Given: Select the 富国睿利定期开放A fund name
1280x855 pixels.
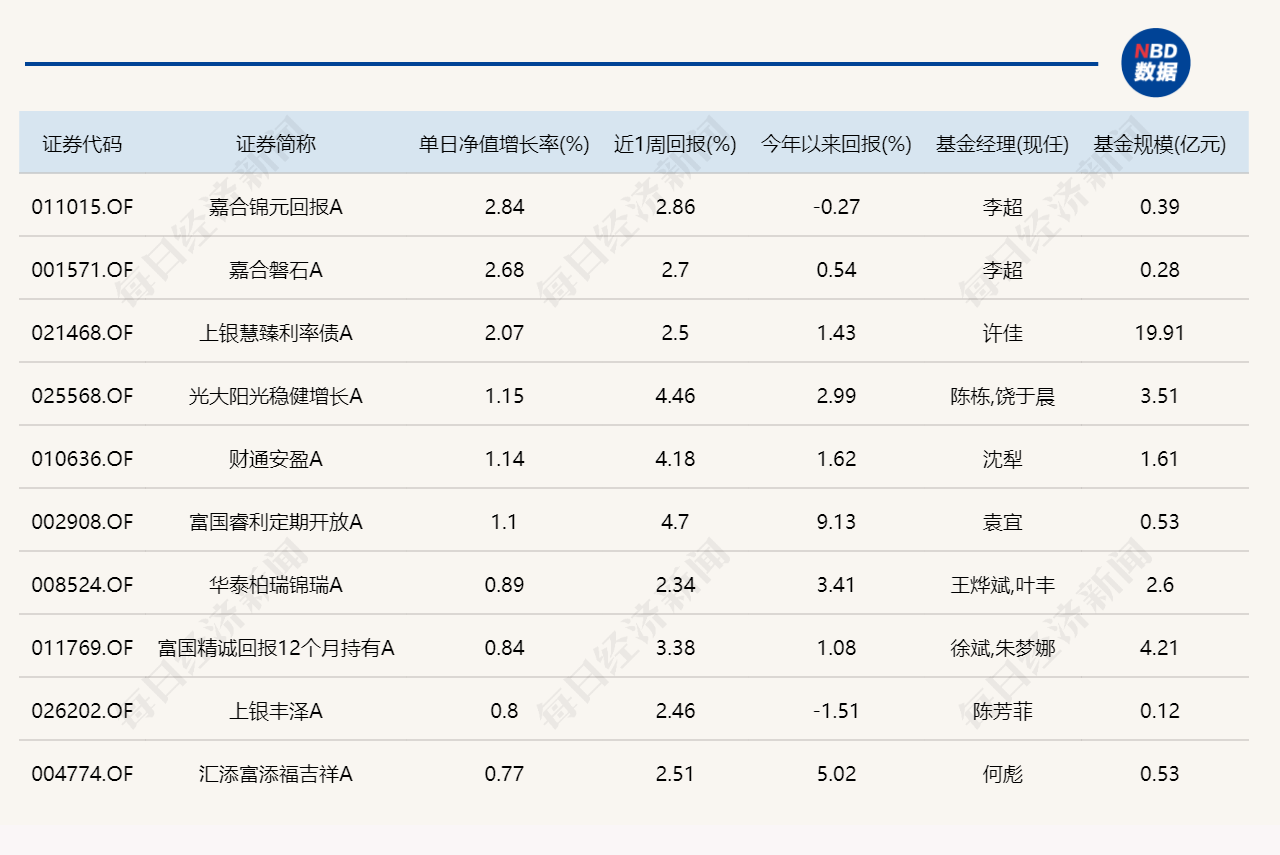Looking at the screenshot, I should tap(276, 522).
